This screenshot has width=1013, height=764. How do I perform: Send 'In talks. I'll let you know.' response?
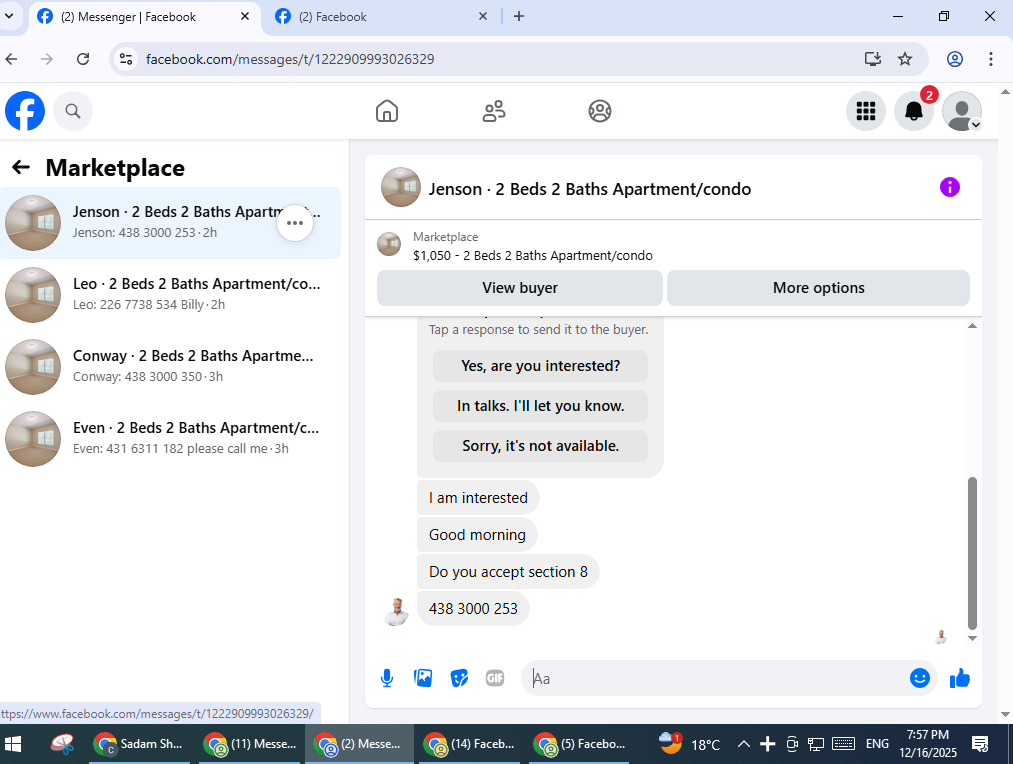[540, 406]
